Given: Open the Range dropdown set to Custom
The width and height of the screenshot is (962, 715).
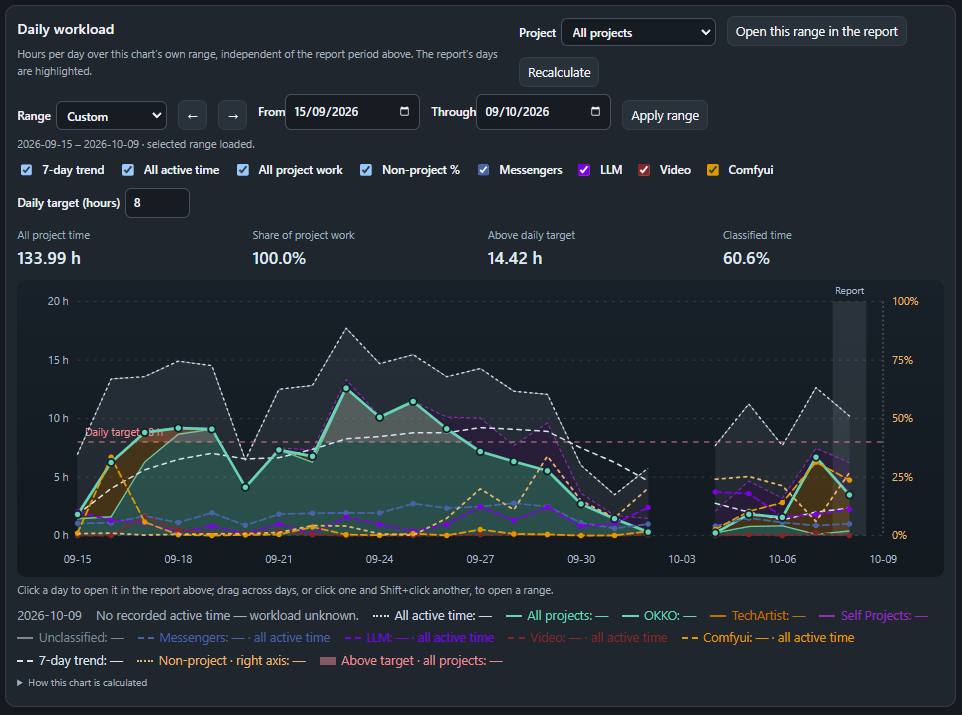Looking at the screenshot, I should [x=112, y=116].
